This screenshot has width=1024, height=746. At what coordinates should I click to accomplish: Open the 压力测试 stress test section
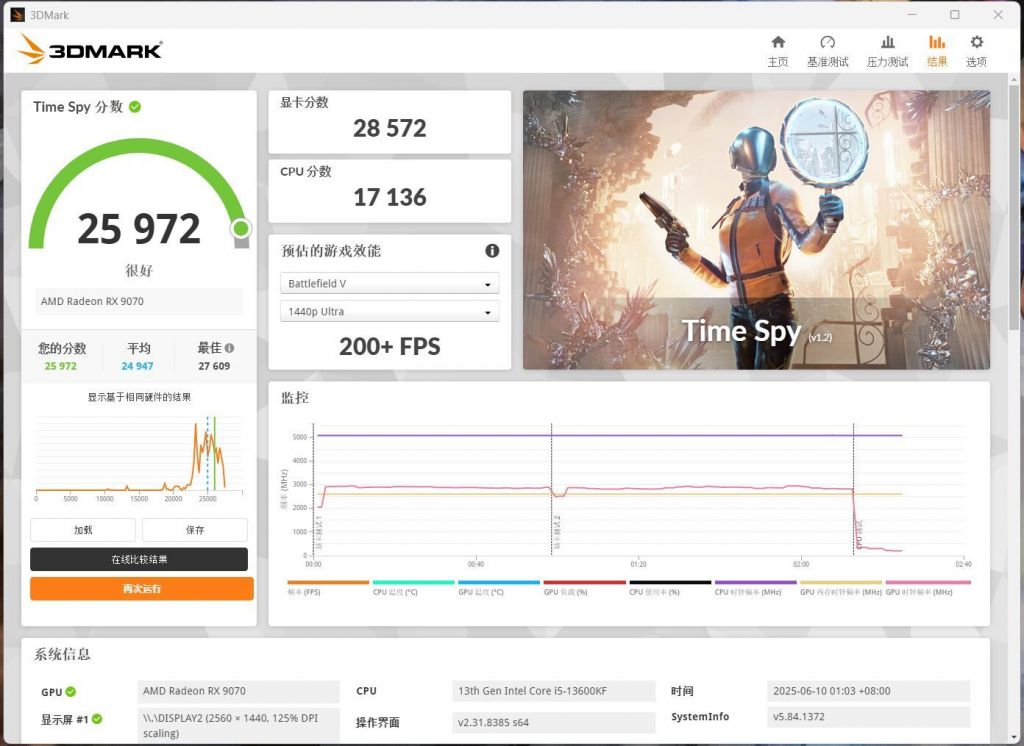click(x=886, y=48)
